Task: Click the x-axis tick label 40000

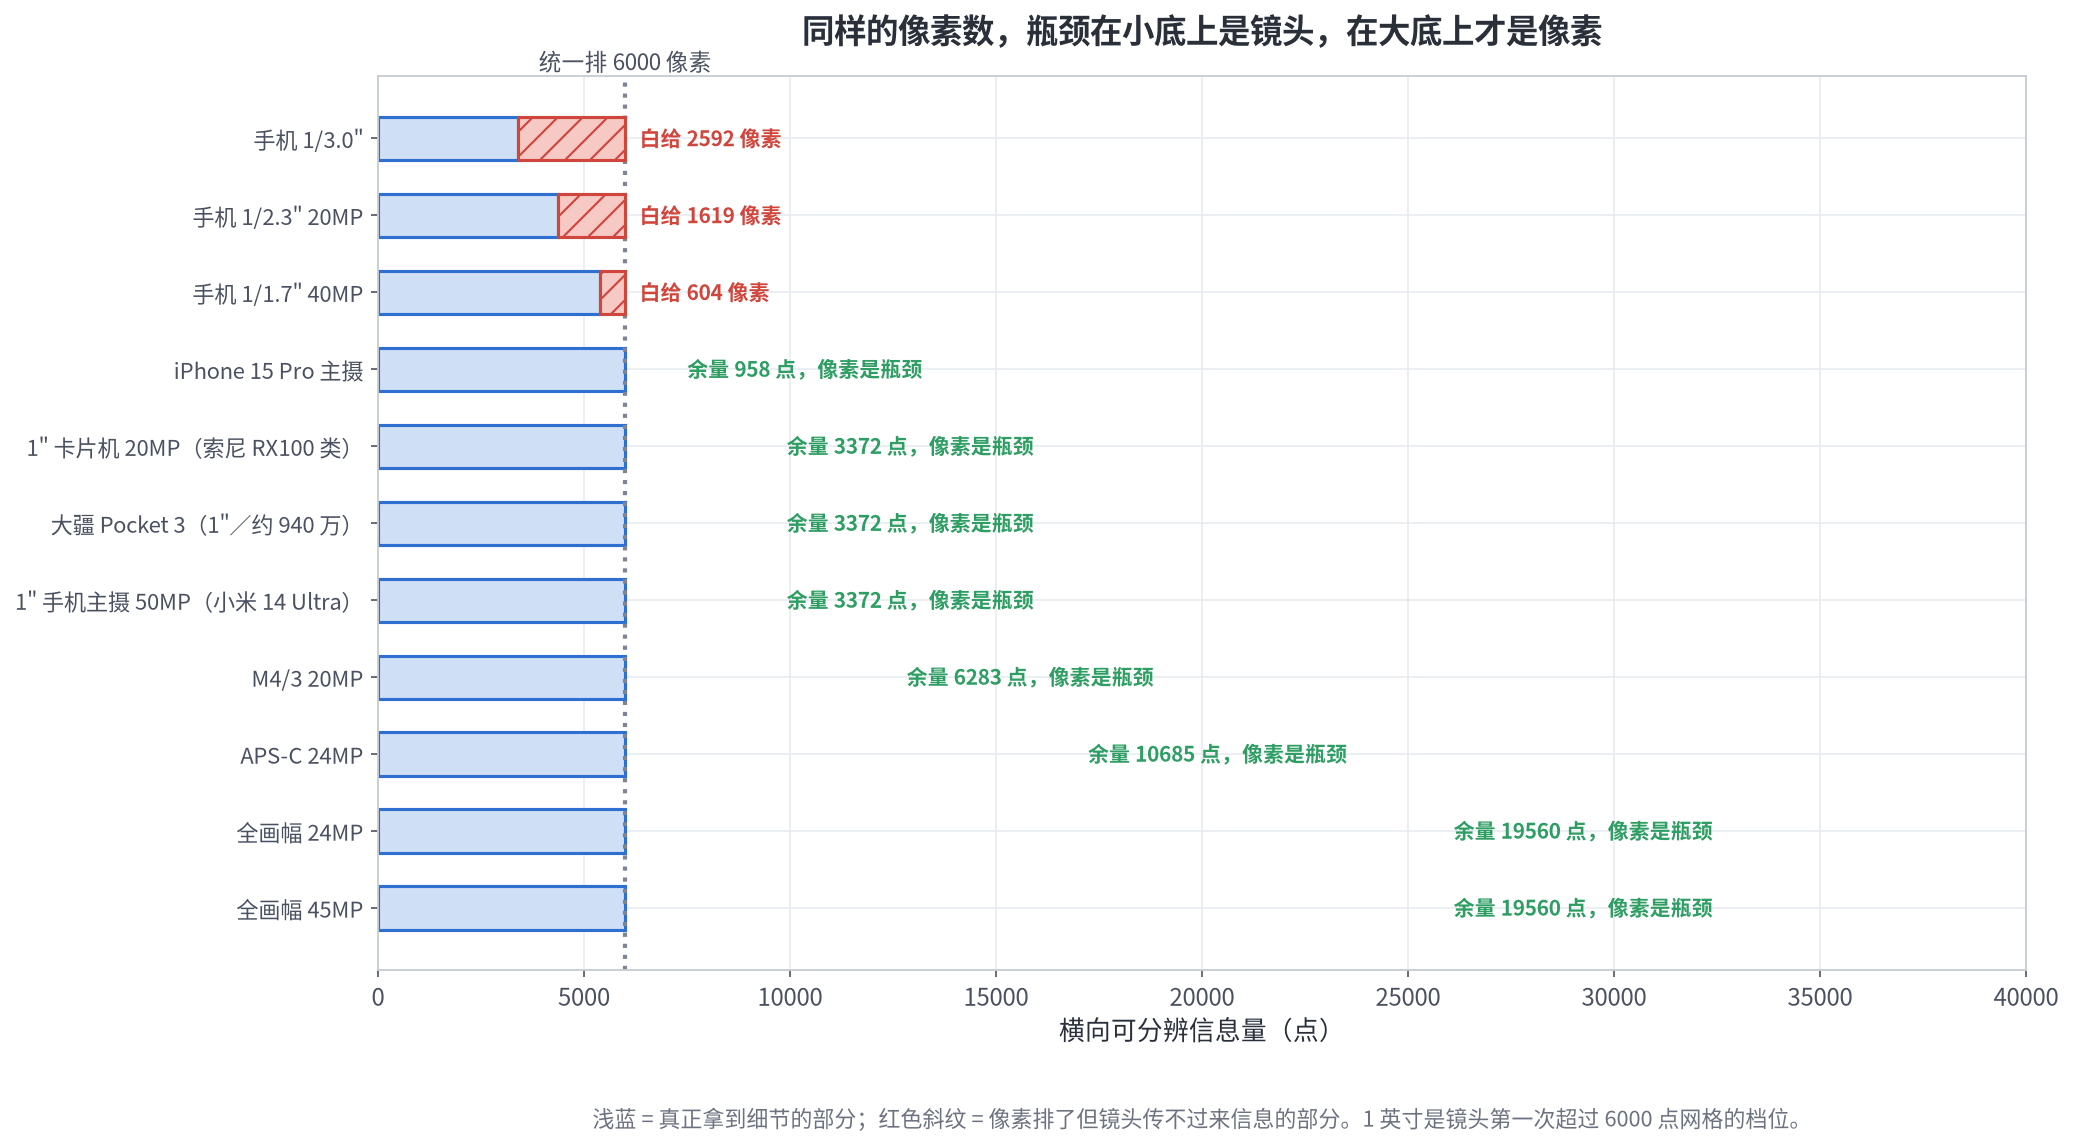Action: tap(2026, 997)
